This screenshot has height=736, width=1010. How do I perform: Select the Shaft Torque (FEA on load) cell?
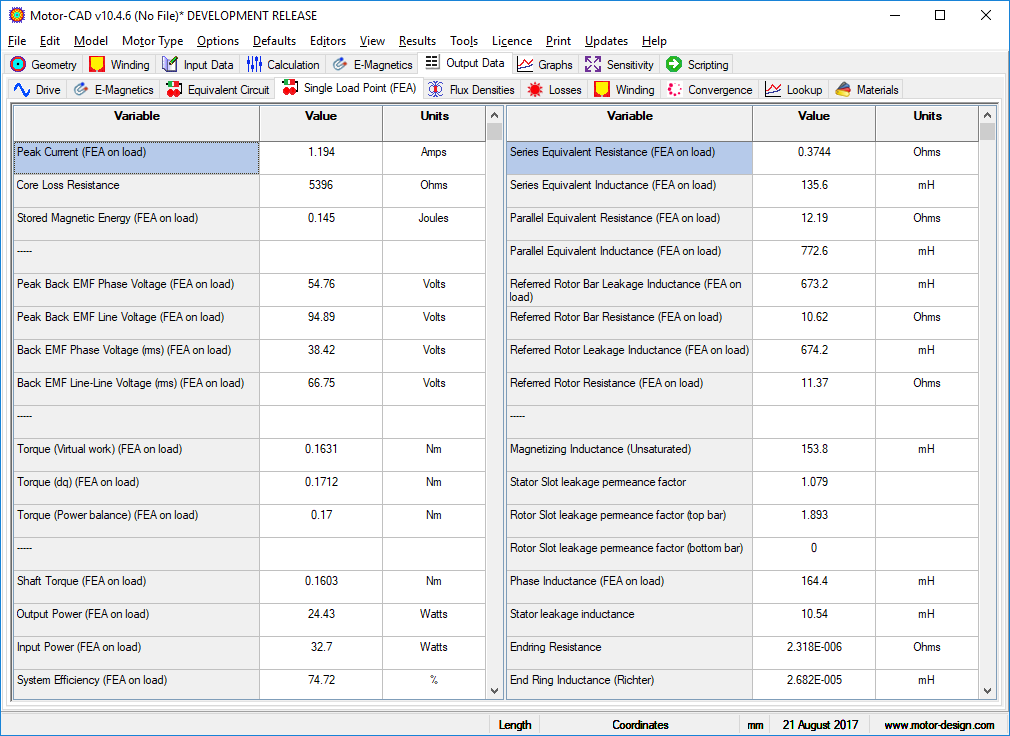(x=137, y=587)
